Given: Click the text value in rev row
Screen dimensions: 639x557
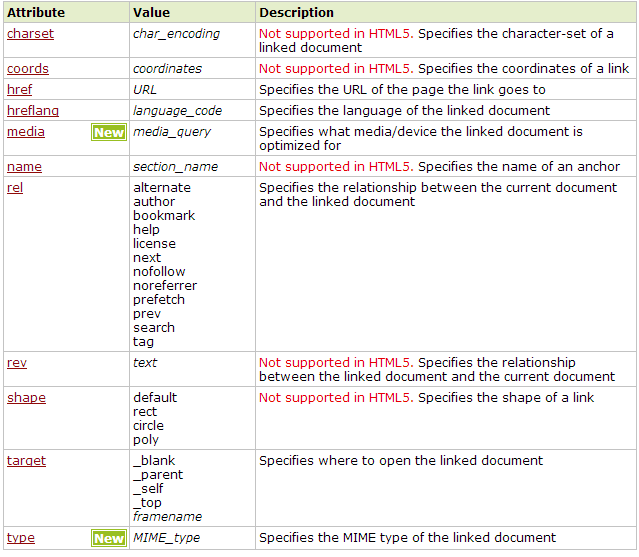Looking at the screenshot, I should pyautogui.click(x=145, y=363).
